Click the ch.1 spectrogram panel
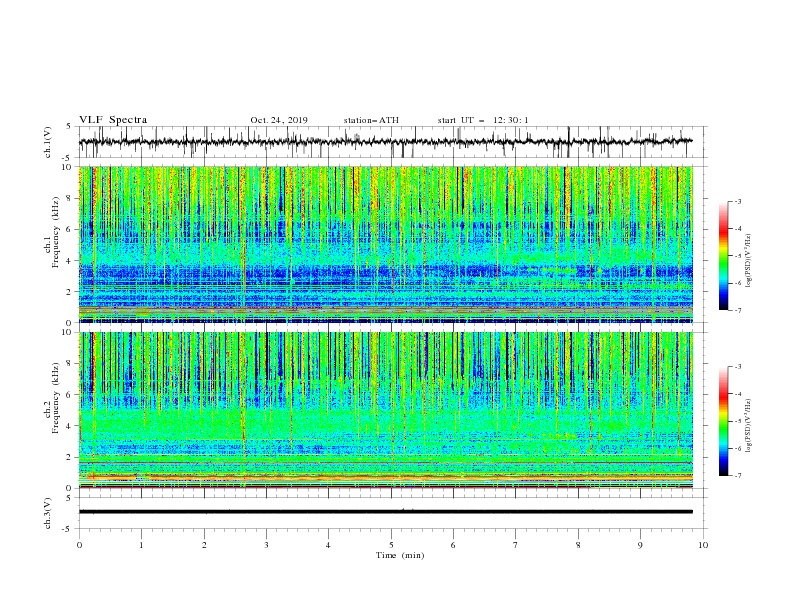This screenshot has height=612, width=792. click(385, 244)
